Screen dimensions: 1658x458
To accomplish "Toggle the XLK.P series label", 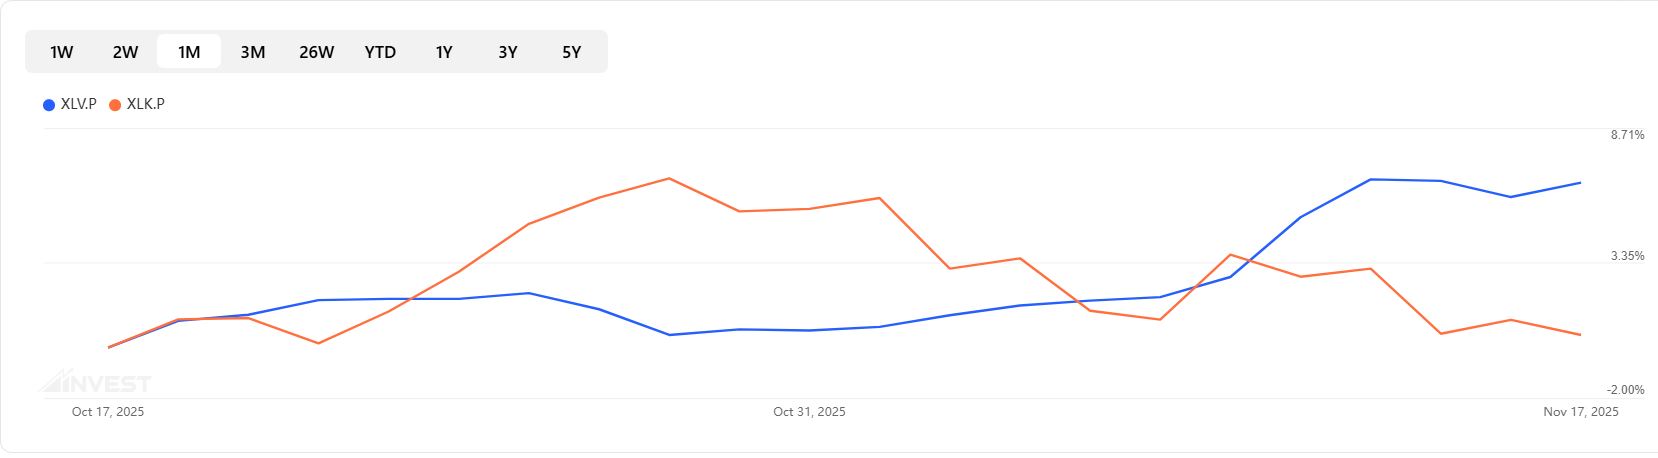I will click(x=146, y=104).
